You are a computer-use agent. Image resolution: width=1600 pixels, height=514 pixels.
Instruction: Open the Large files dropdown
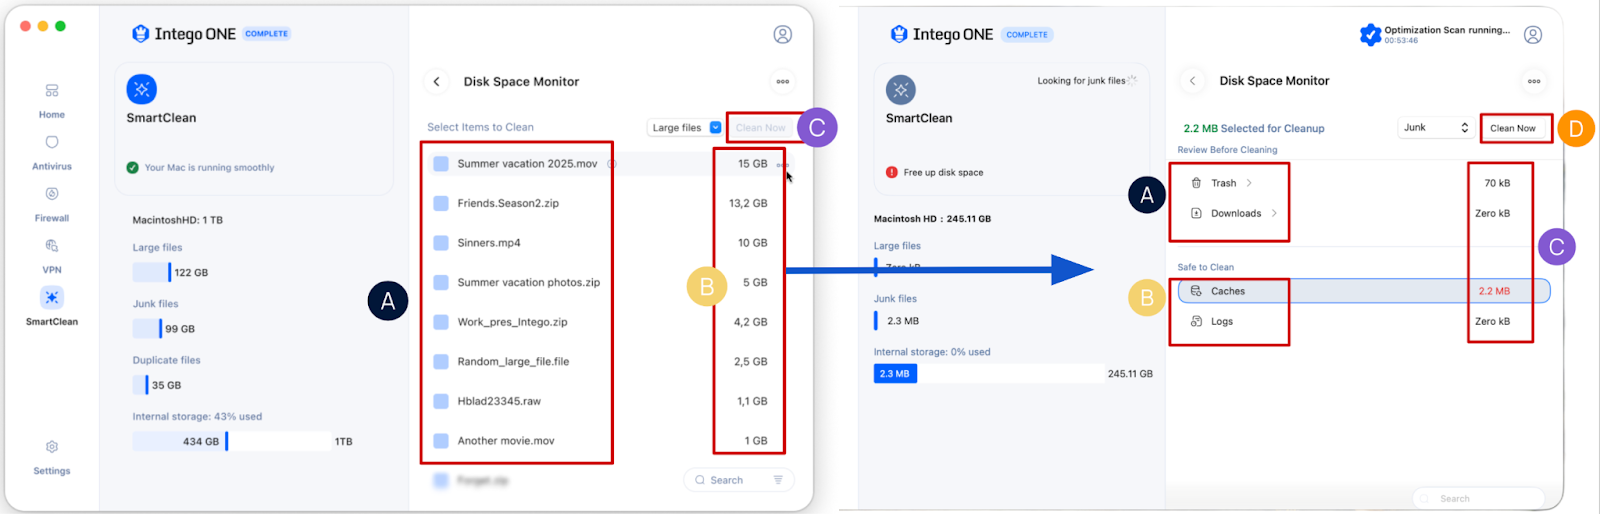(685, 128)
